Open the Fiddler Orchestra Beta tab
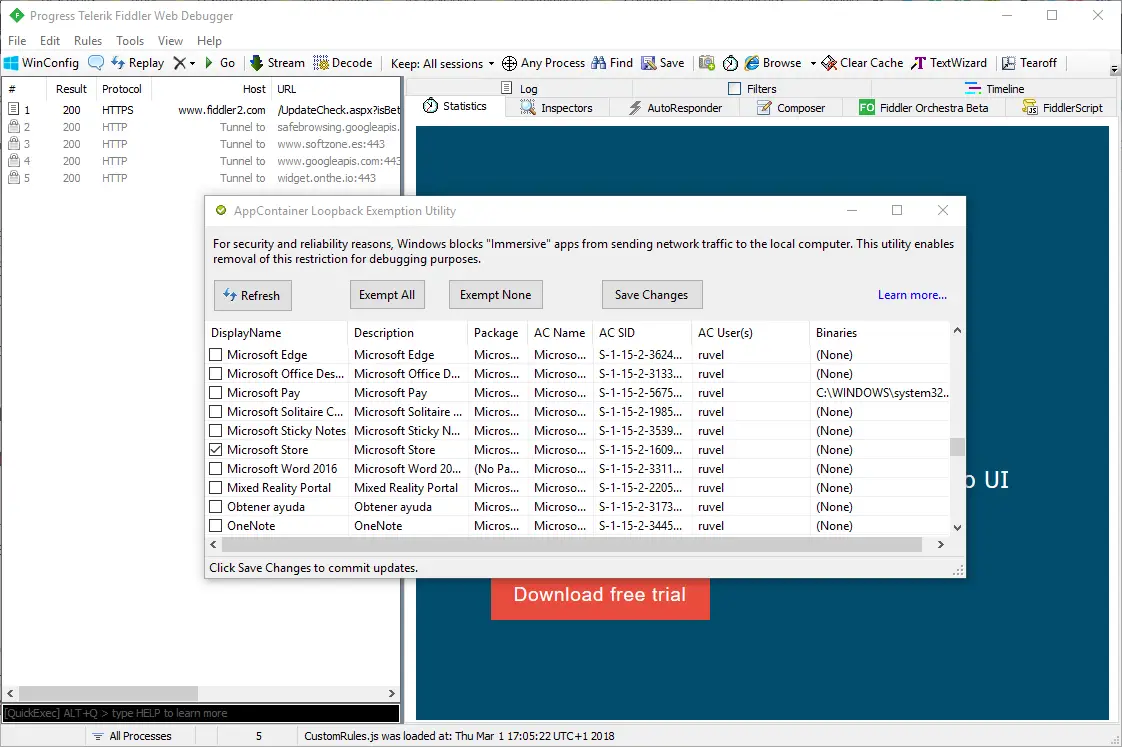 coord(924,107)
